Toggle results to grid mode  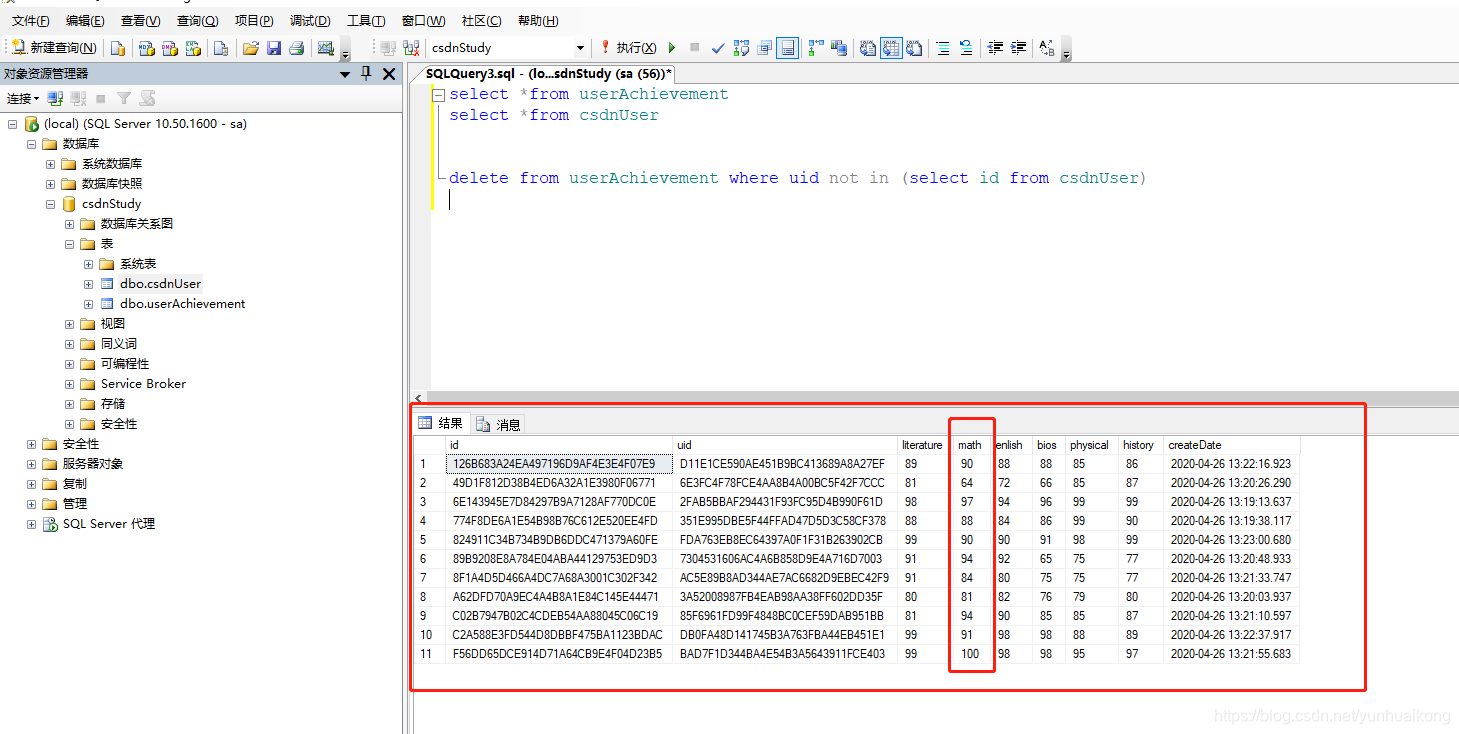(890, 47)
